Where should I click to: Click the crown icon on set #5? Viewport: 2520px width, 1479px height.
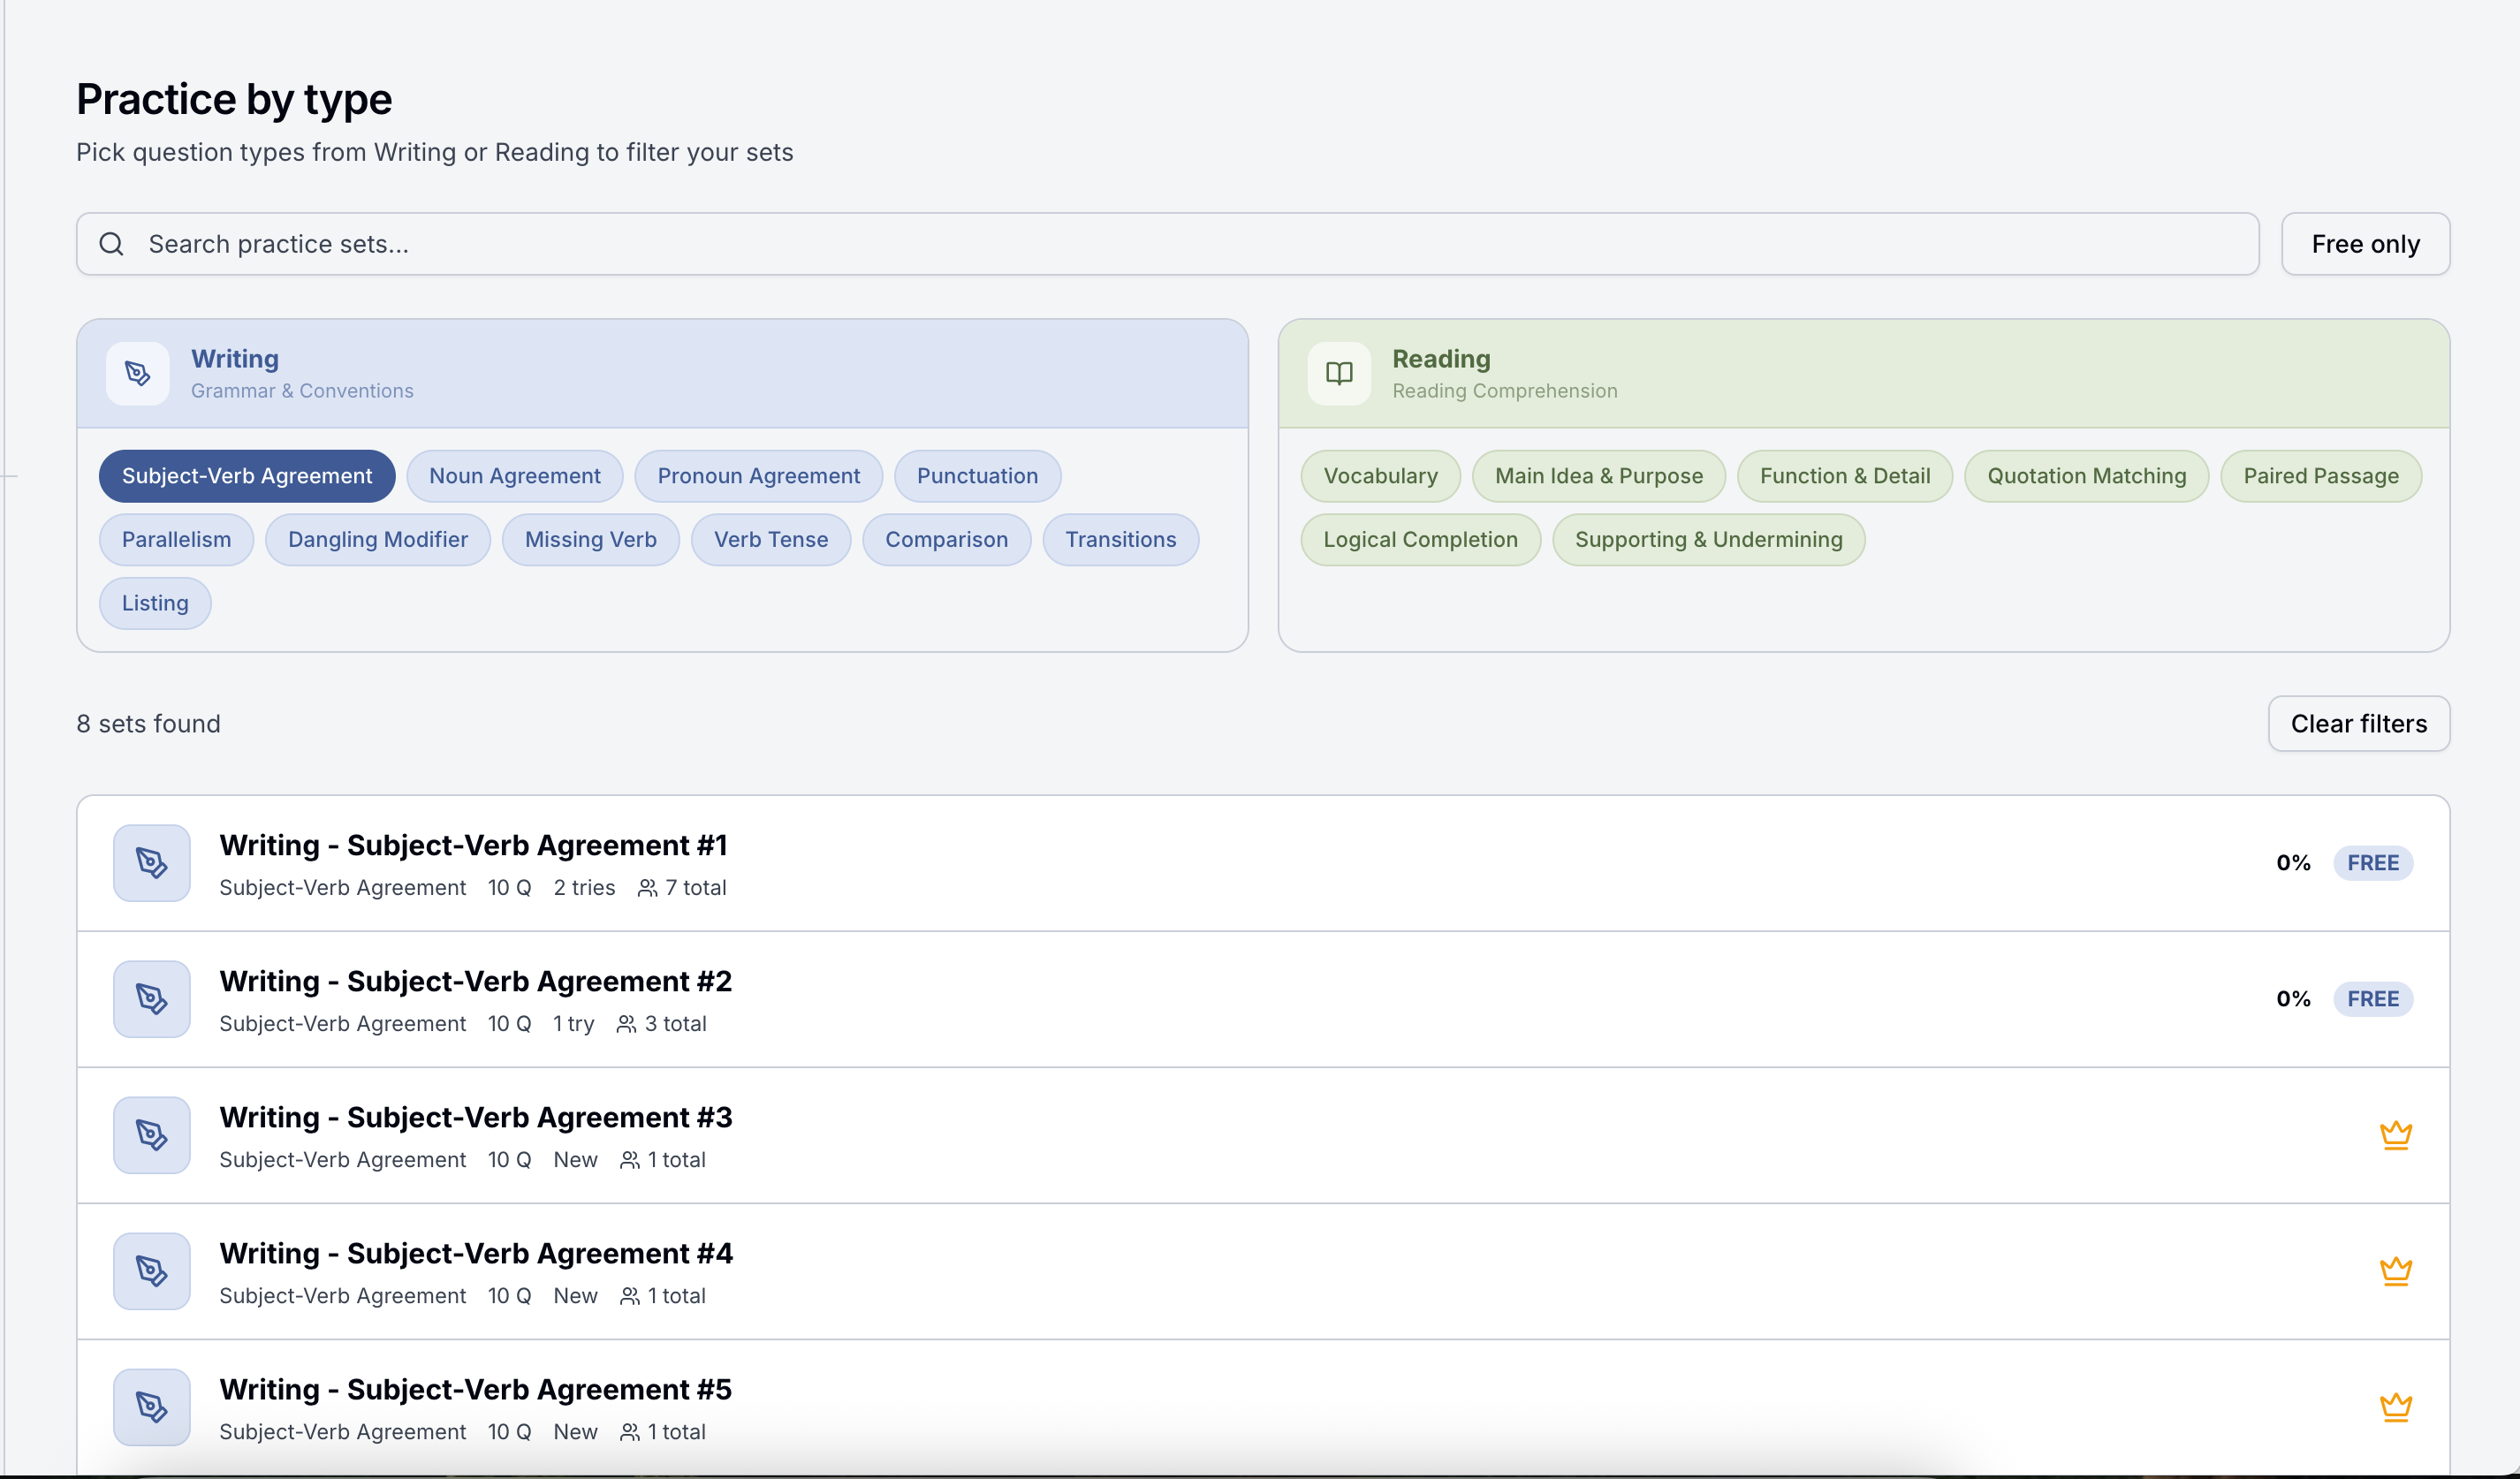(2395, 1407)
